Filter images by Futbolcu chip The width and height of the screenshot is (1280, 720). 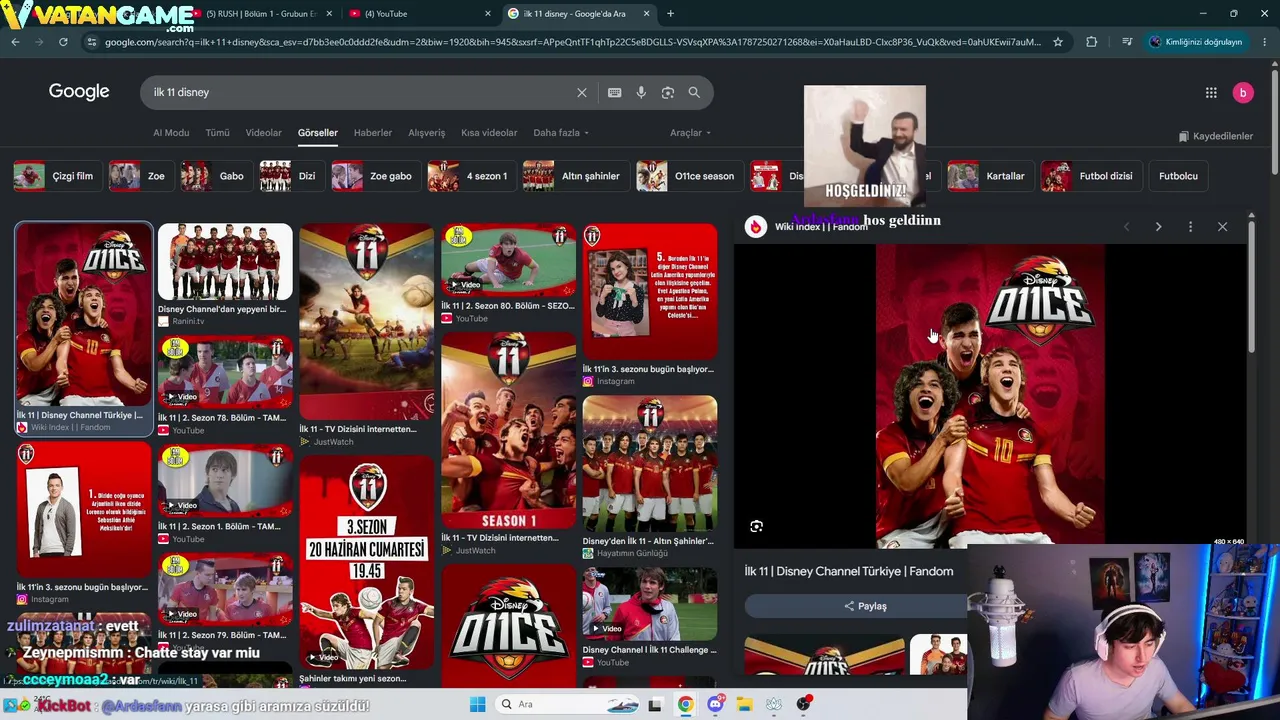tap(1178, 176)
